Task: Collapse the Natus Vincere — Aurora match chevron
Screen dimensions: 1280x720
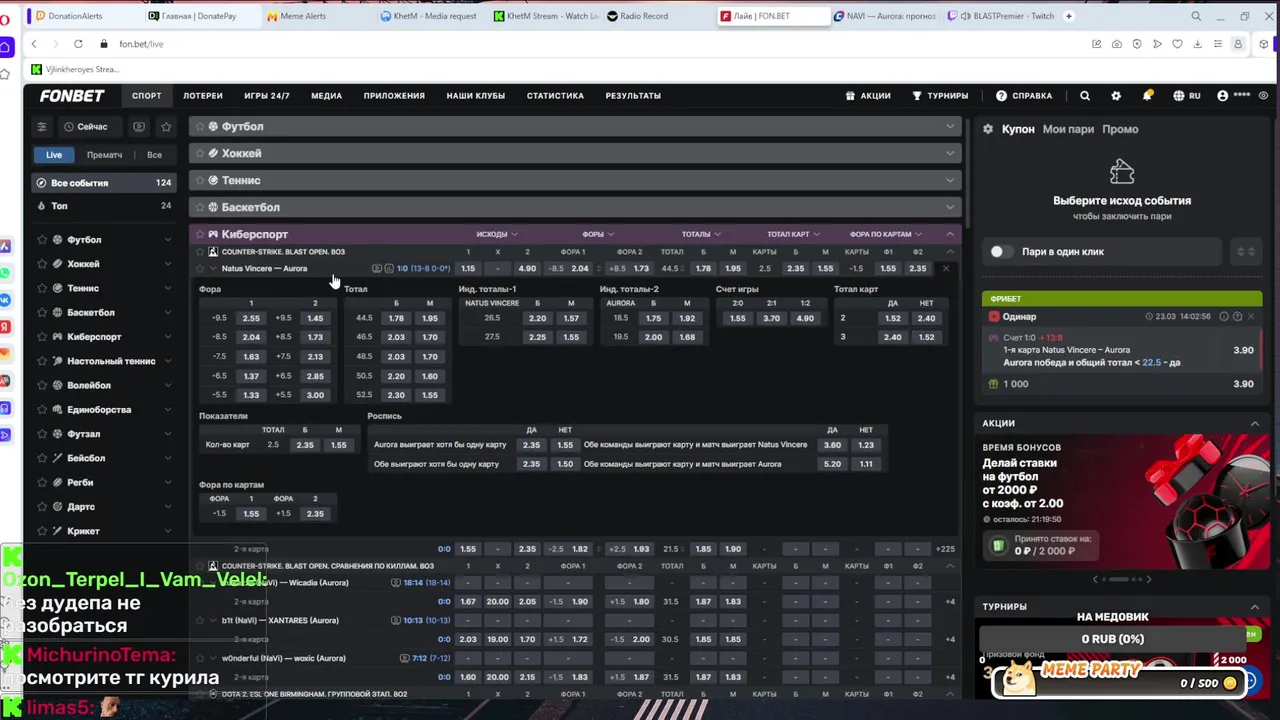Action: 213,268
